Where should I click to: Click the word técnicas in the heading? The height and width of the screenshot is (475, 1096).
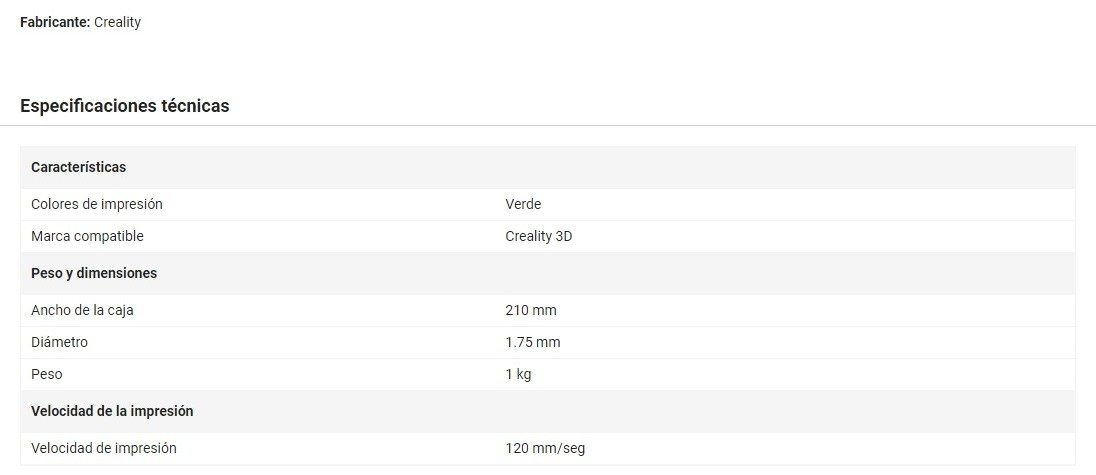(x=195, y=105)
